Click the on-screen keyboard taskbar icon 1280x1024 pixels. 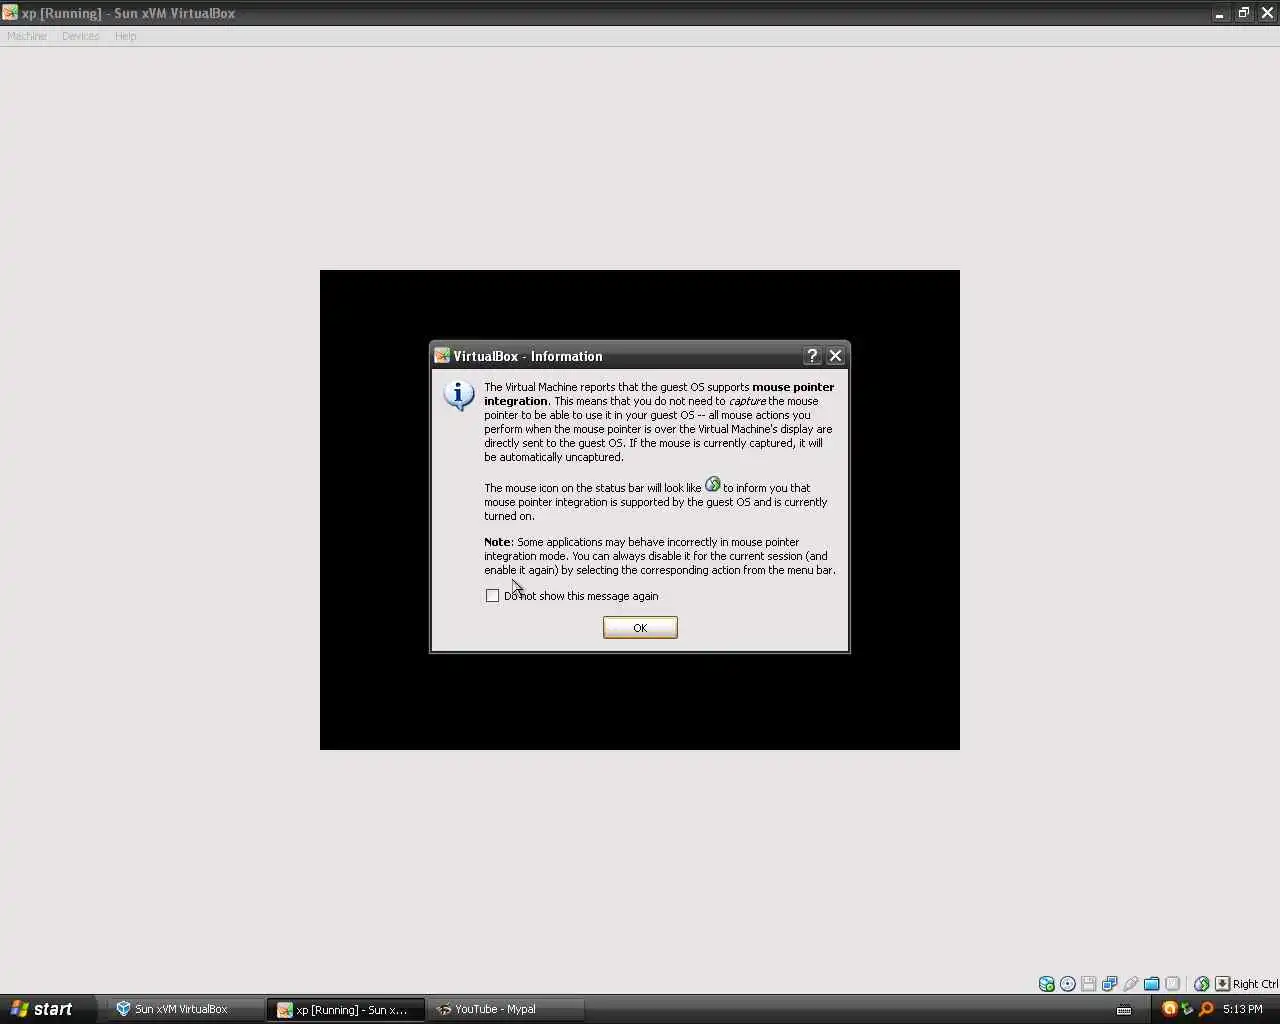point(1124,1010)
